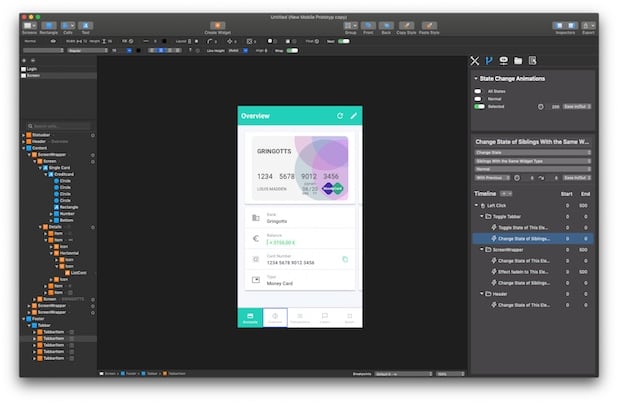Open the Normal state dropdown in action panel
This screenshot has width=618, height=403.
[x=532, y=169]
